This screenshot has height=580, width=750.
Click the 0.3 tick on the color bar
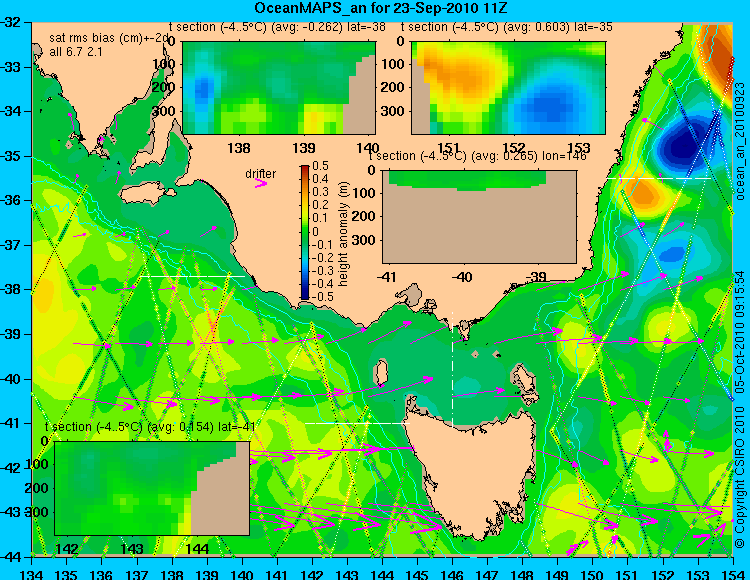[x=320, y=192]
